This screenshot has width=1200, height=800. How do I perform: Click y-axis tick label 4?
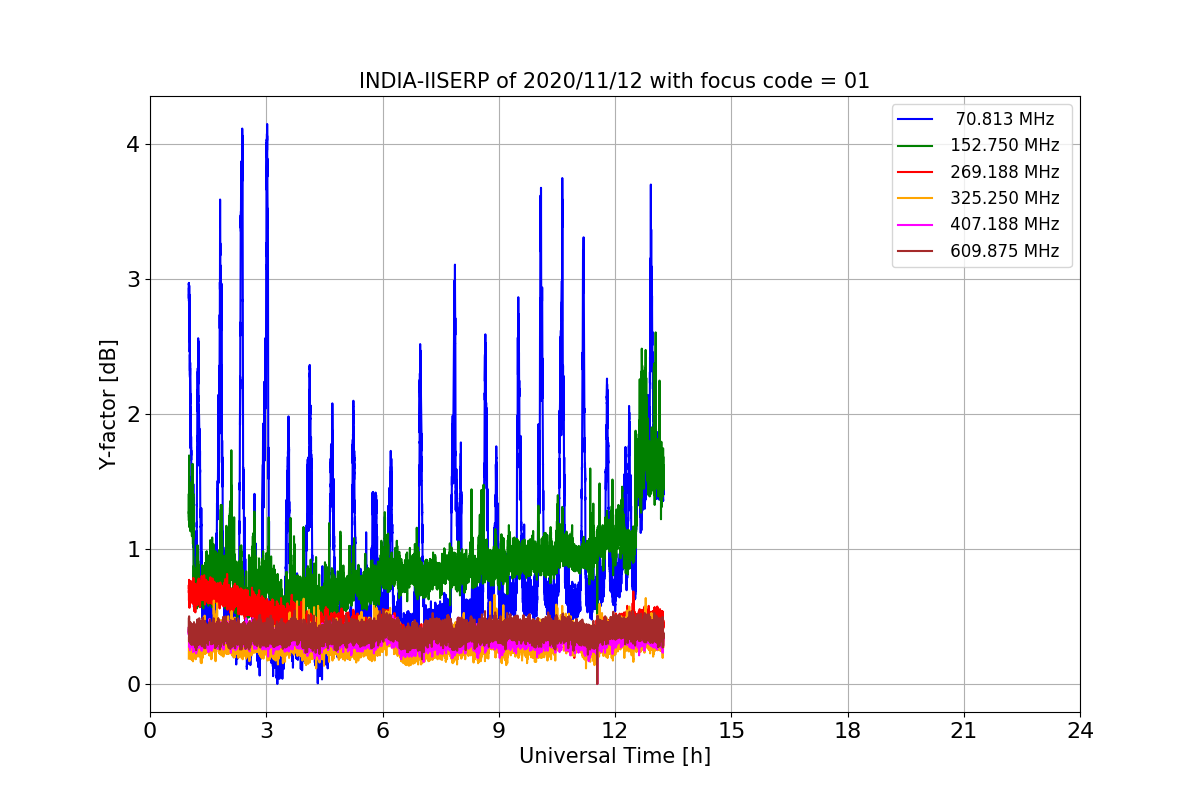pyautogui.click(x=133, y=144)
